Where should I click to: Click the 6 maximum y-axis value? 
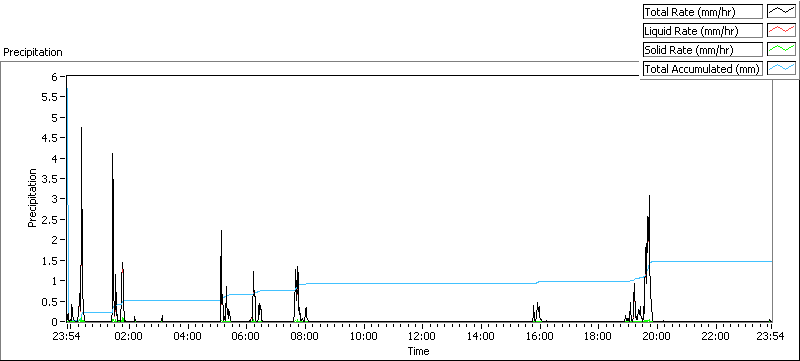click(x=56, y=76)
